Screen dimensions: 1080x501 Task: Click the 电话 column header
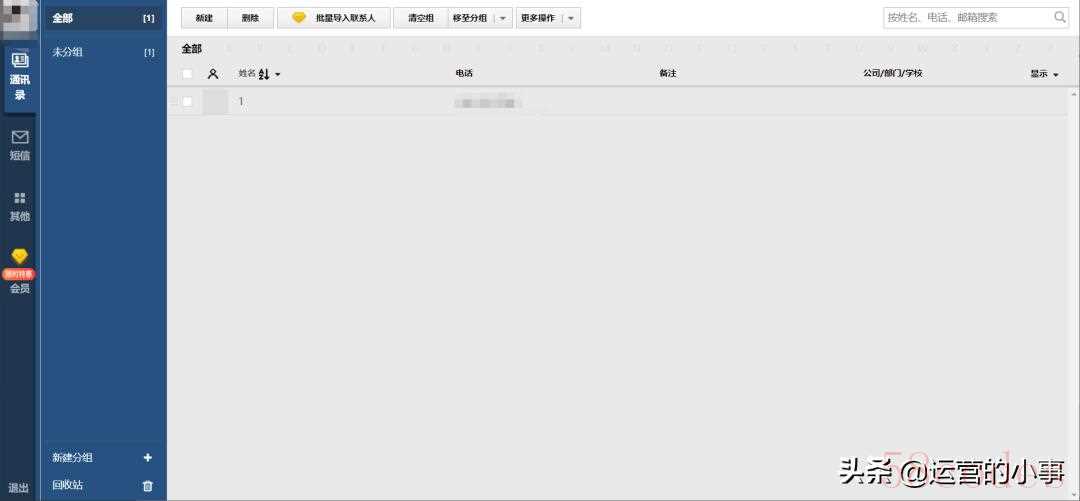(464, 73)
